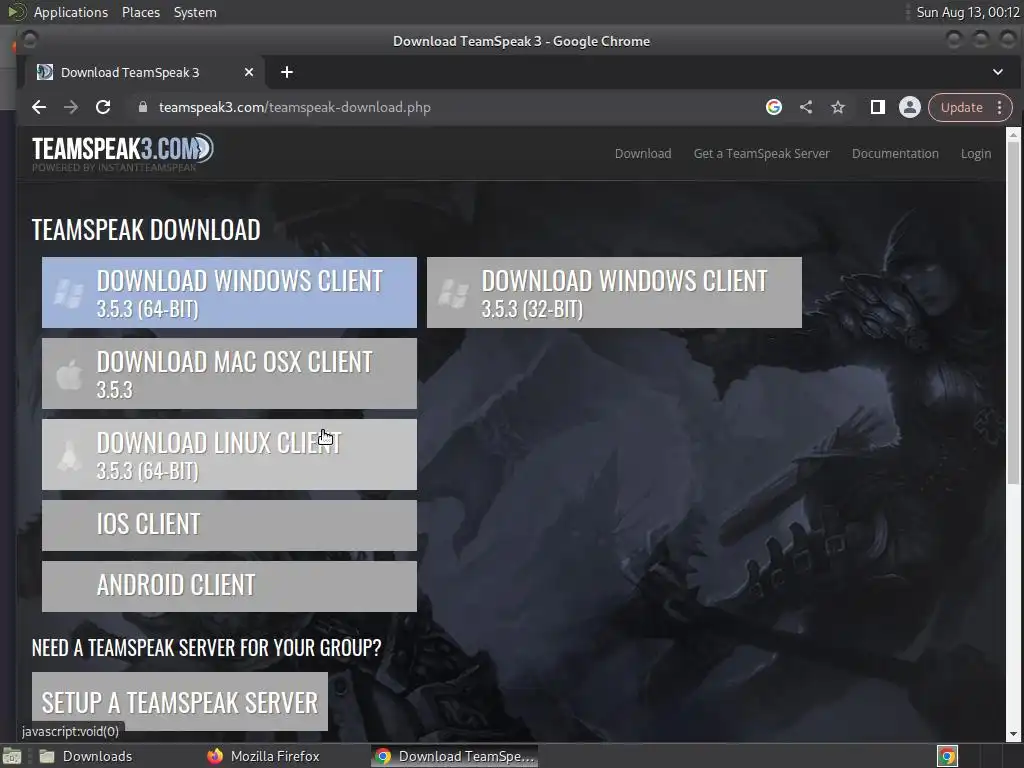This screenshot has height=768, width=1024.
Task: Click the lock icon in address bar
Action: coord(142,107)
